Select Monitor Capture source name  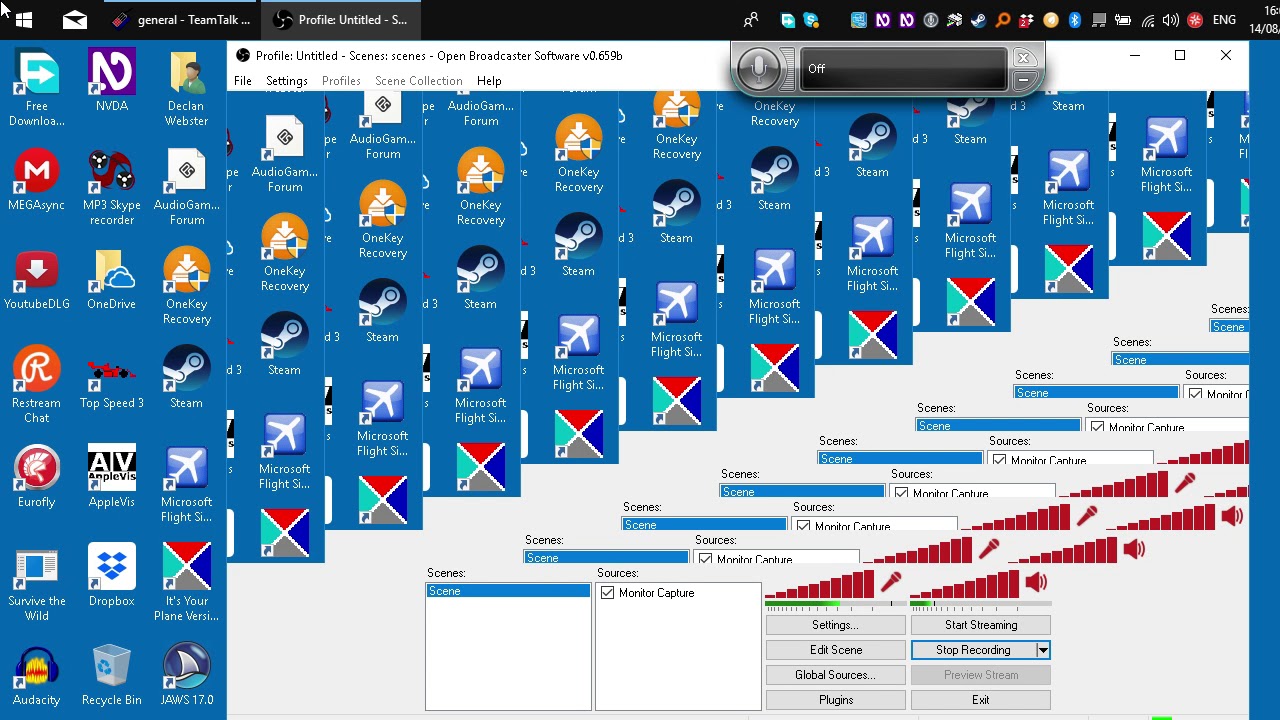[x=656, y=593]
